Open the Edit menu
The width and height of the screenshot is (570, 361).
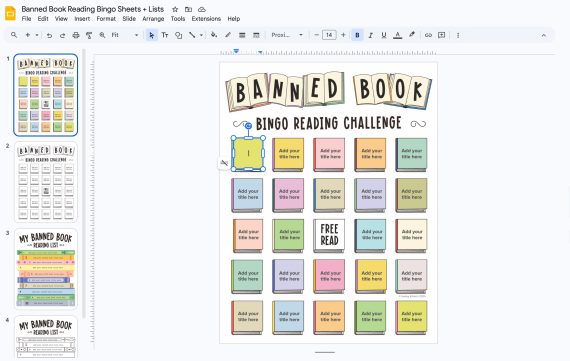click(x=43, y=19)
